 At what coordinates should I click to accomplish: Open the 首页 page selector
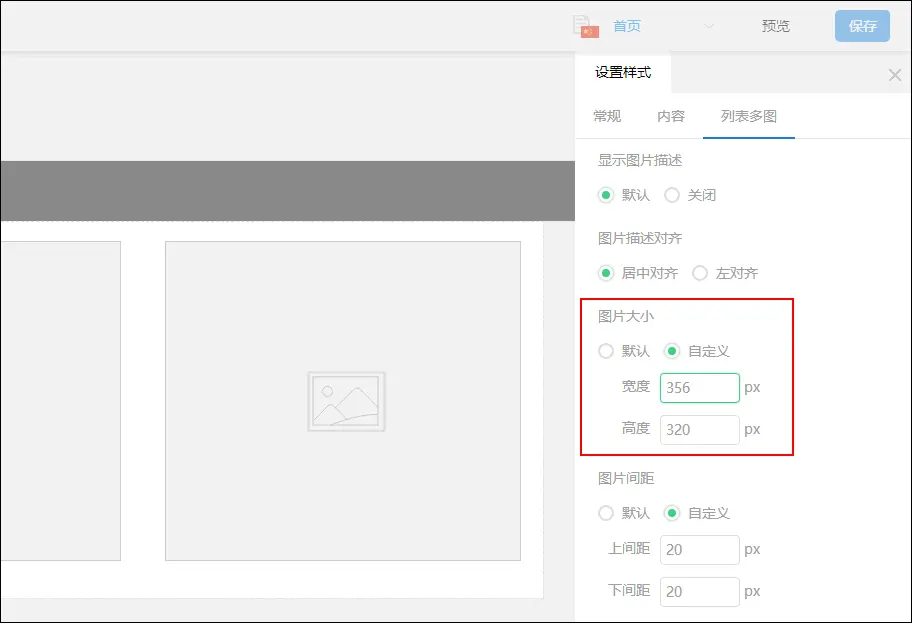click(627, 27)
